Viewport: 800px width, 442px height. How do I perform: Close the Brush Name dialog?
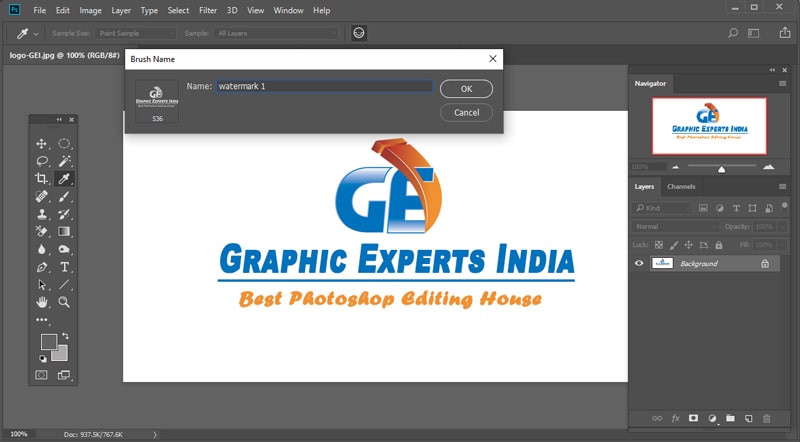492,59
